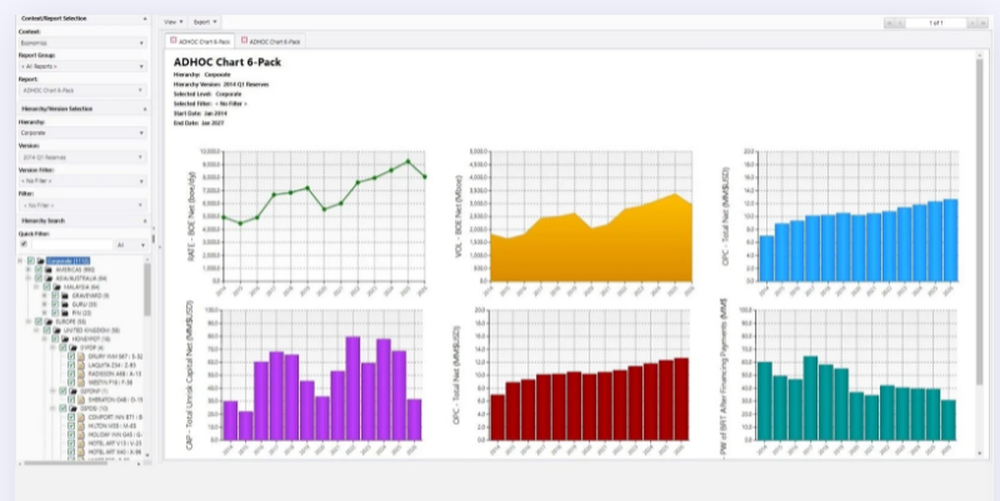Open the Report Group dropdown

coord(83,66)
